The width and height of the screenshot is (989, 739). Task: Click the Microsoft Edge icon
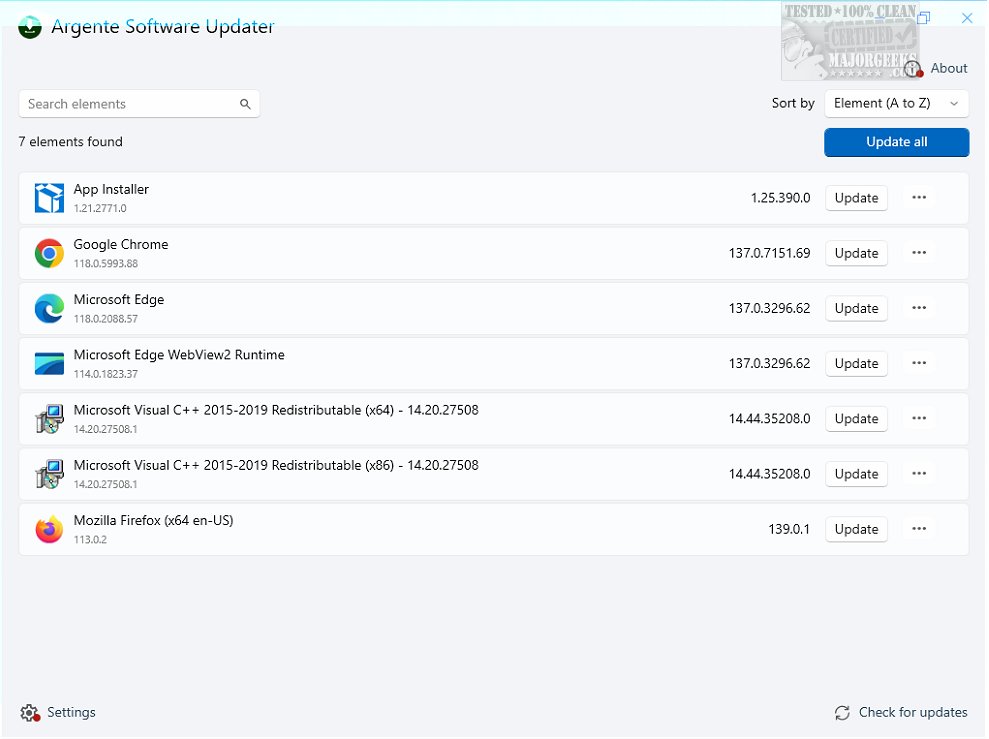pyautogui.click(x=49, y=308)
